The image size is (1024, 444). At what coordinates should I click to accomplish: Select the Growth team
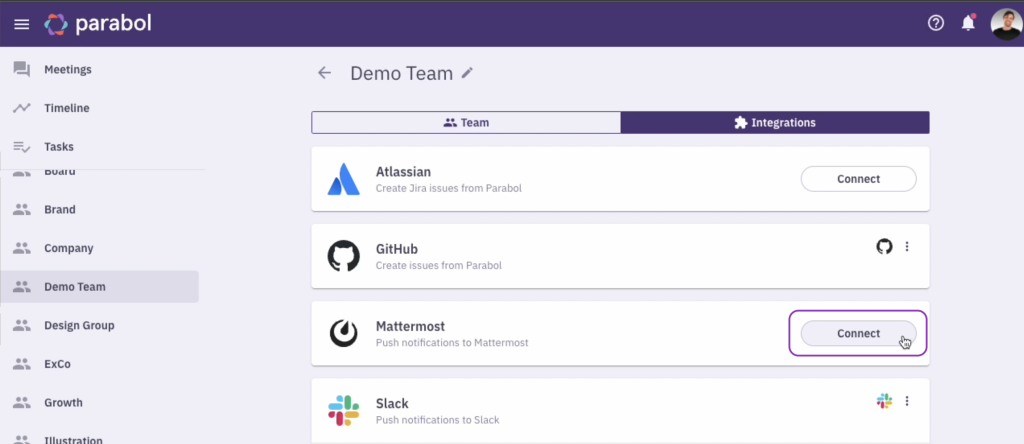click(x=99, y=402)
